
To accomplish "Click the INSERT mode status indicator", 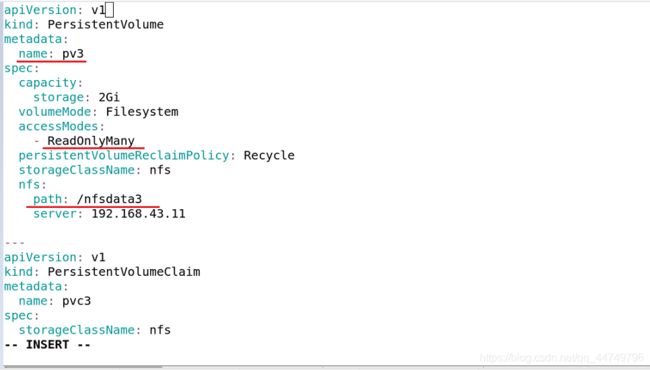I will pos(48,345).
